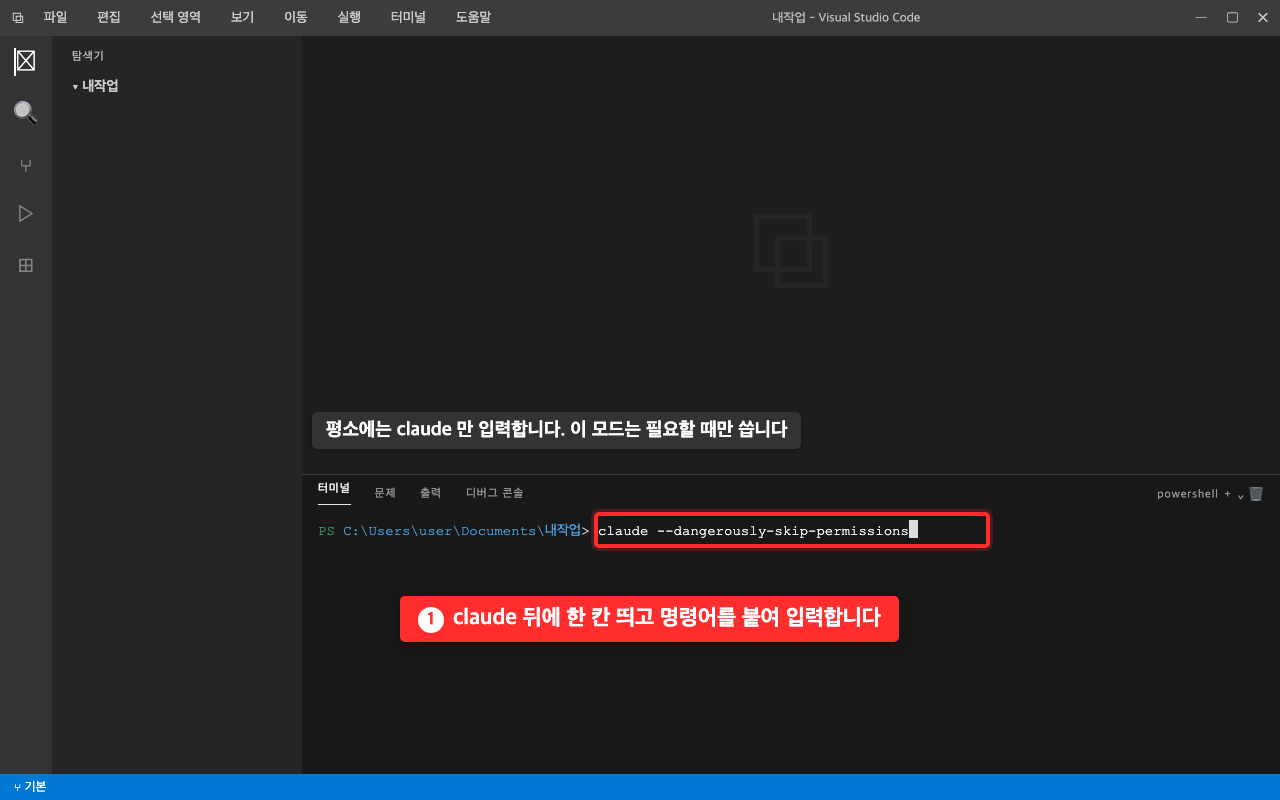Click the powershell terminal label
1280x800 pixels.
[1187, 494]
